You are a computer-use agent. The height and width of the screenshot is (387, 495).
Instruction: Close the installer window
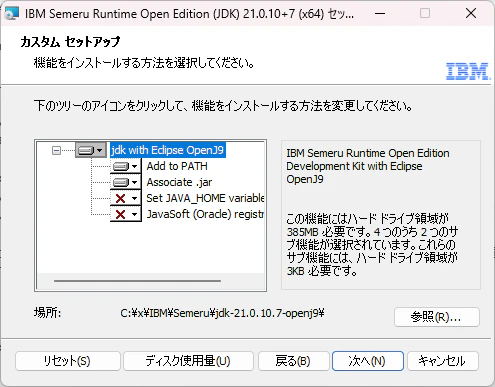(x=471, y=14)
